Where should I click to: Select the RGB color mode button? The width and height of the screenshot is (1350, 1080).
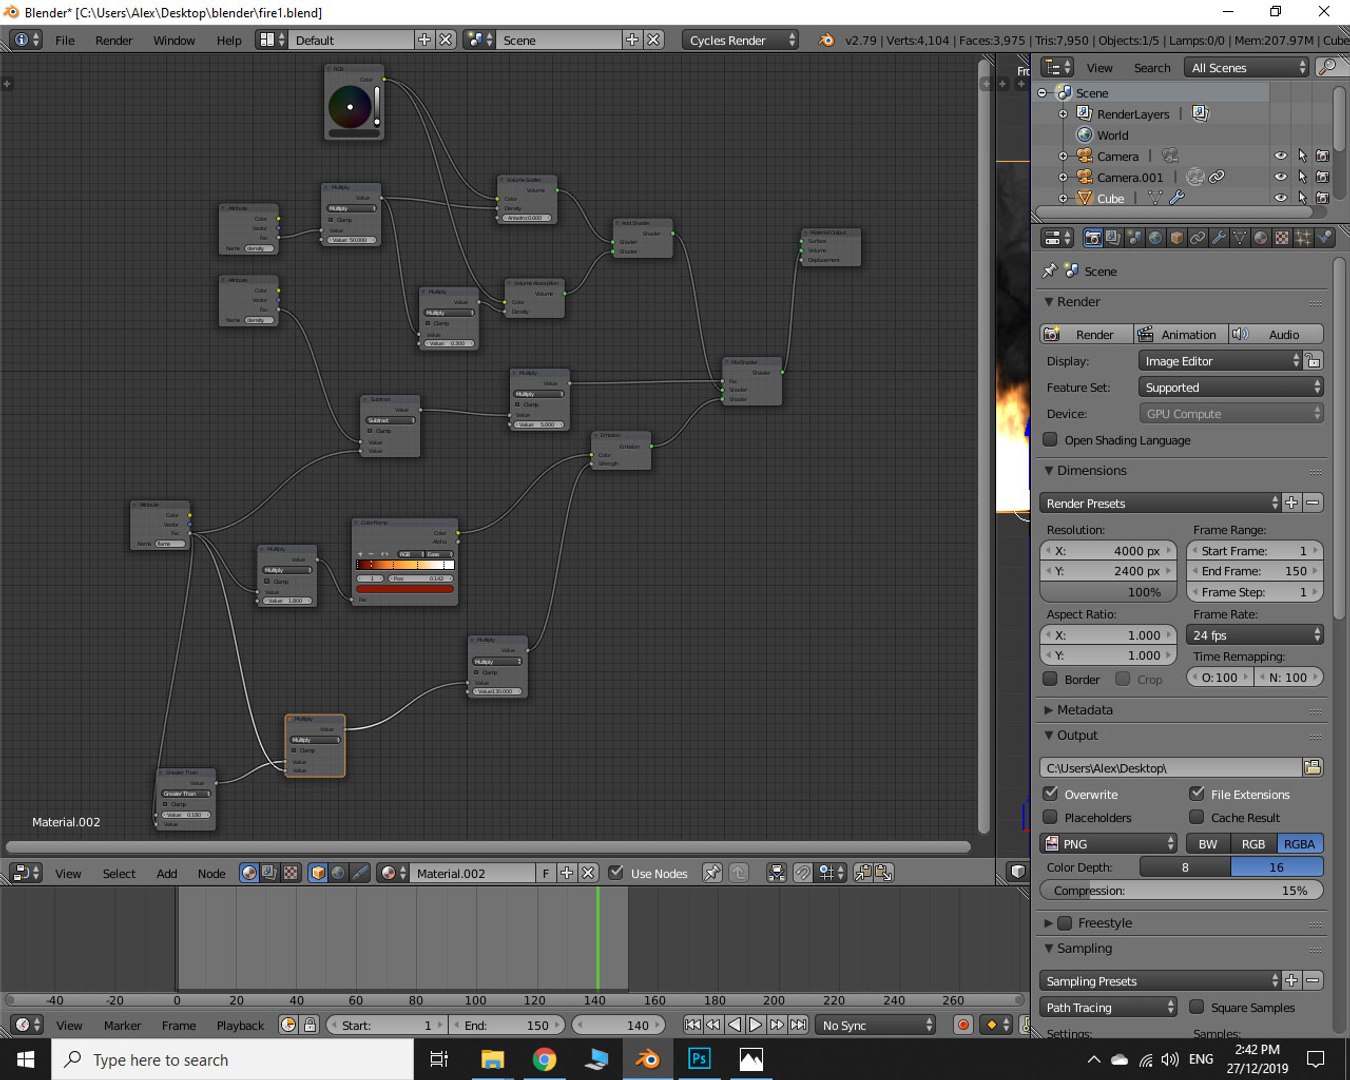click(x=1253, y=844)
